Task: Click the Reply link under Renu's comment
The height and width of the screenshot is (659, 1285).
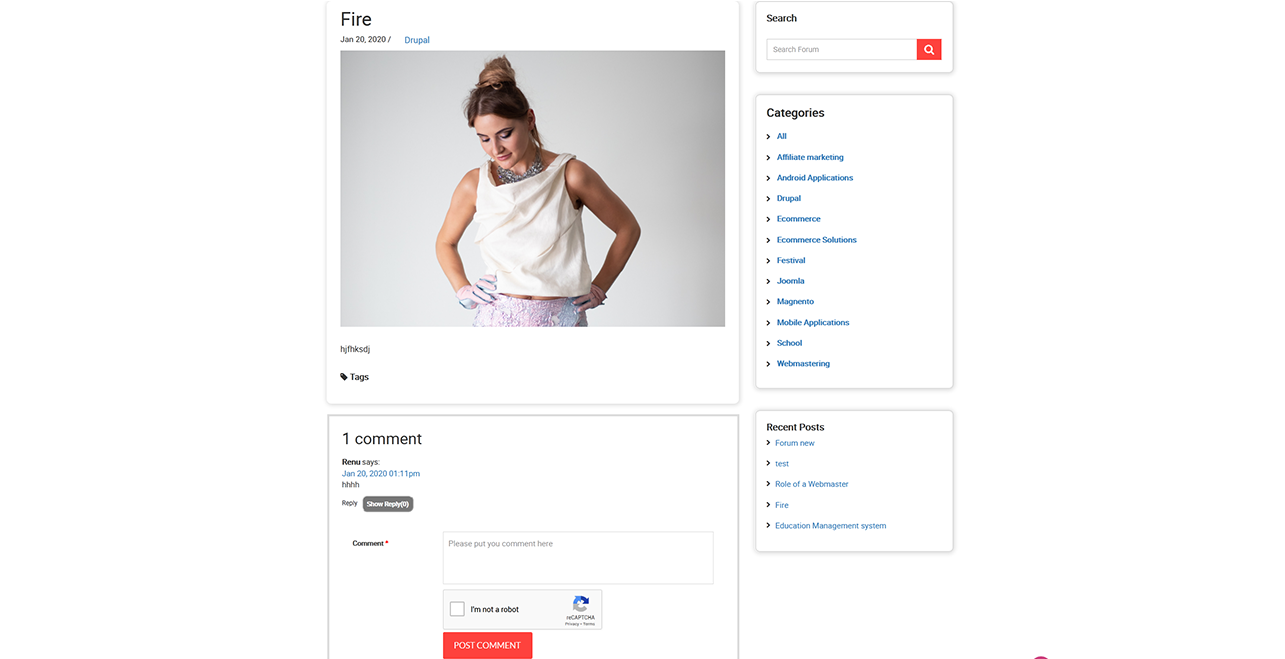Action: pyautogui.click(x=350, y=503)
